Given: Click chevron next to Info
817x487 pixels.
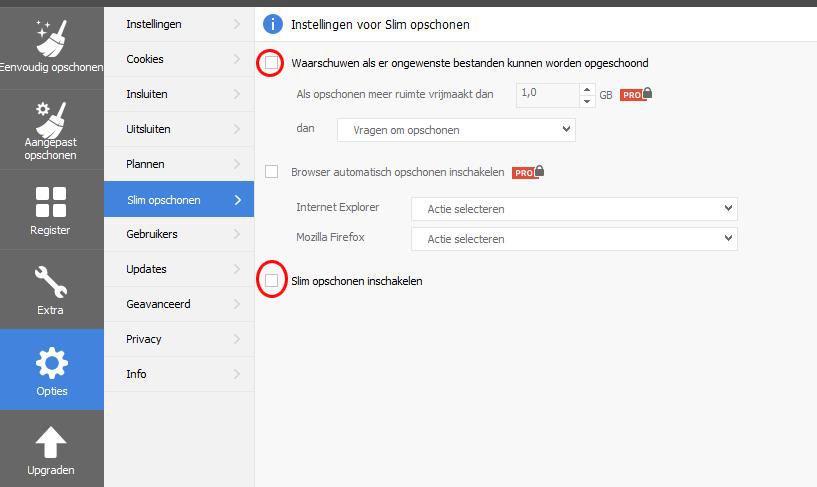Looking at the screenshot, I should pyautogui.click(x=237, y=373).
